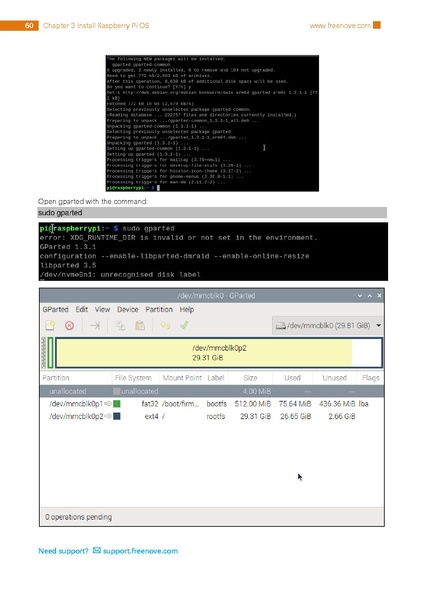Click the Size column header
424x600 pixels.
[250, 378]
